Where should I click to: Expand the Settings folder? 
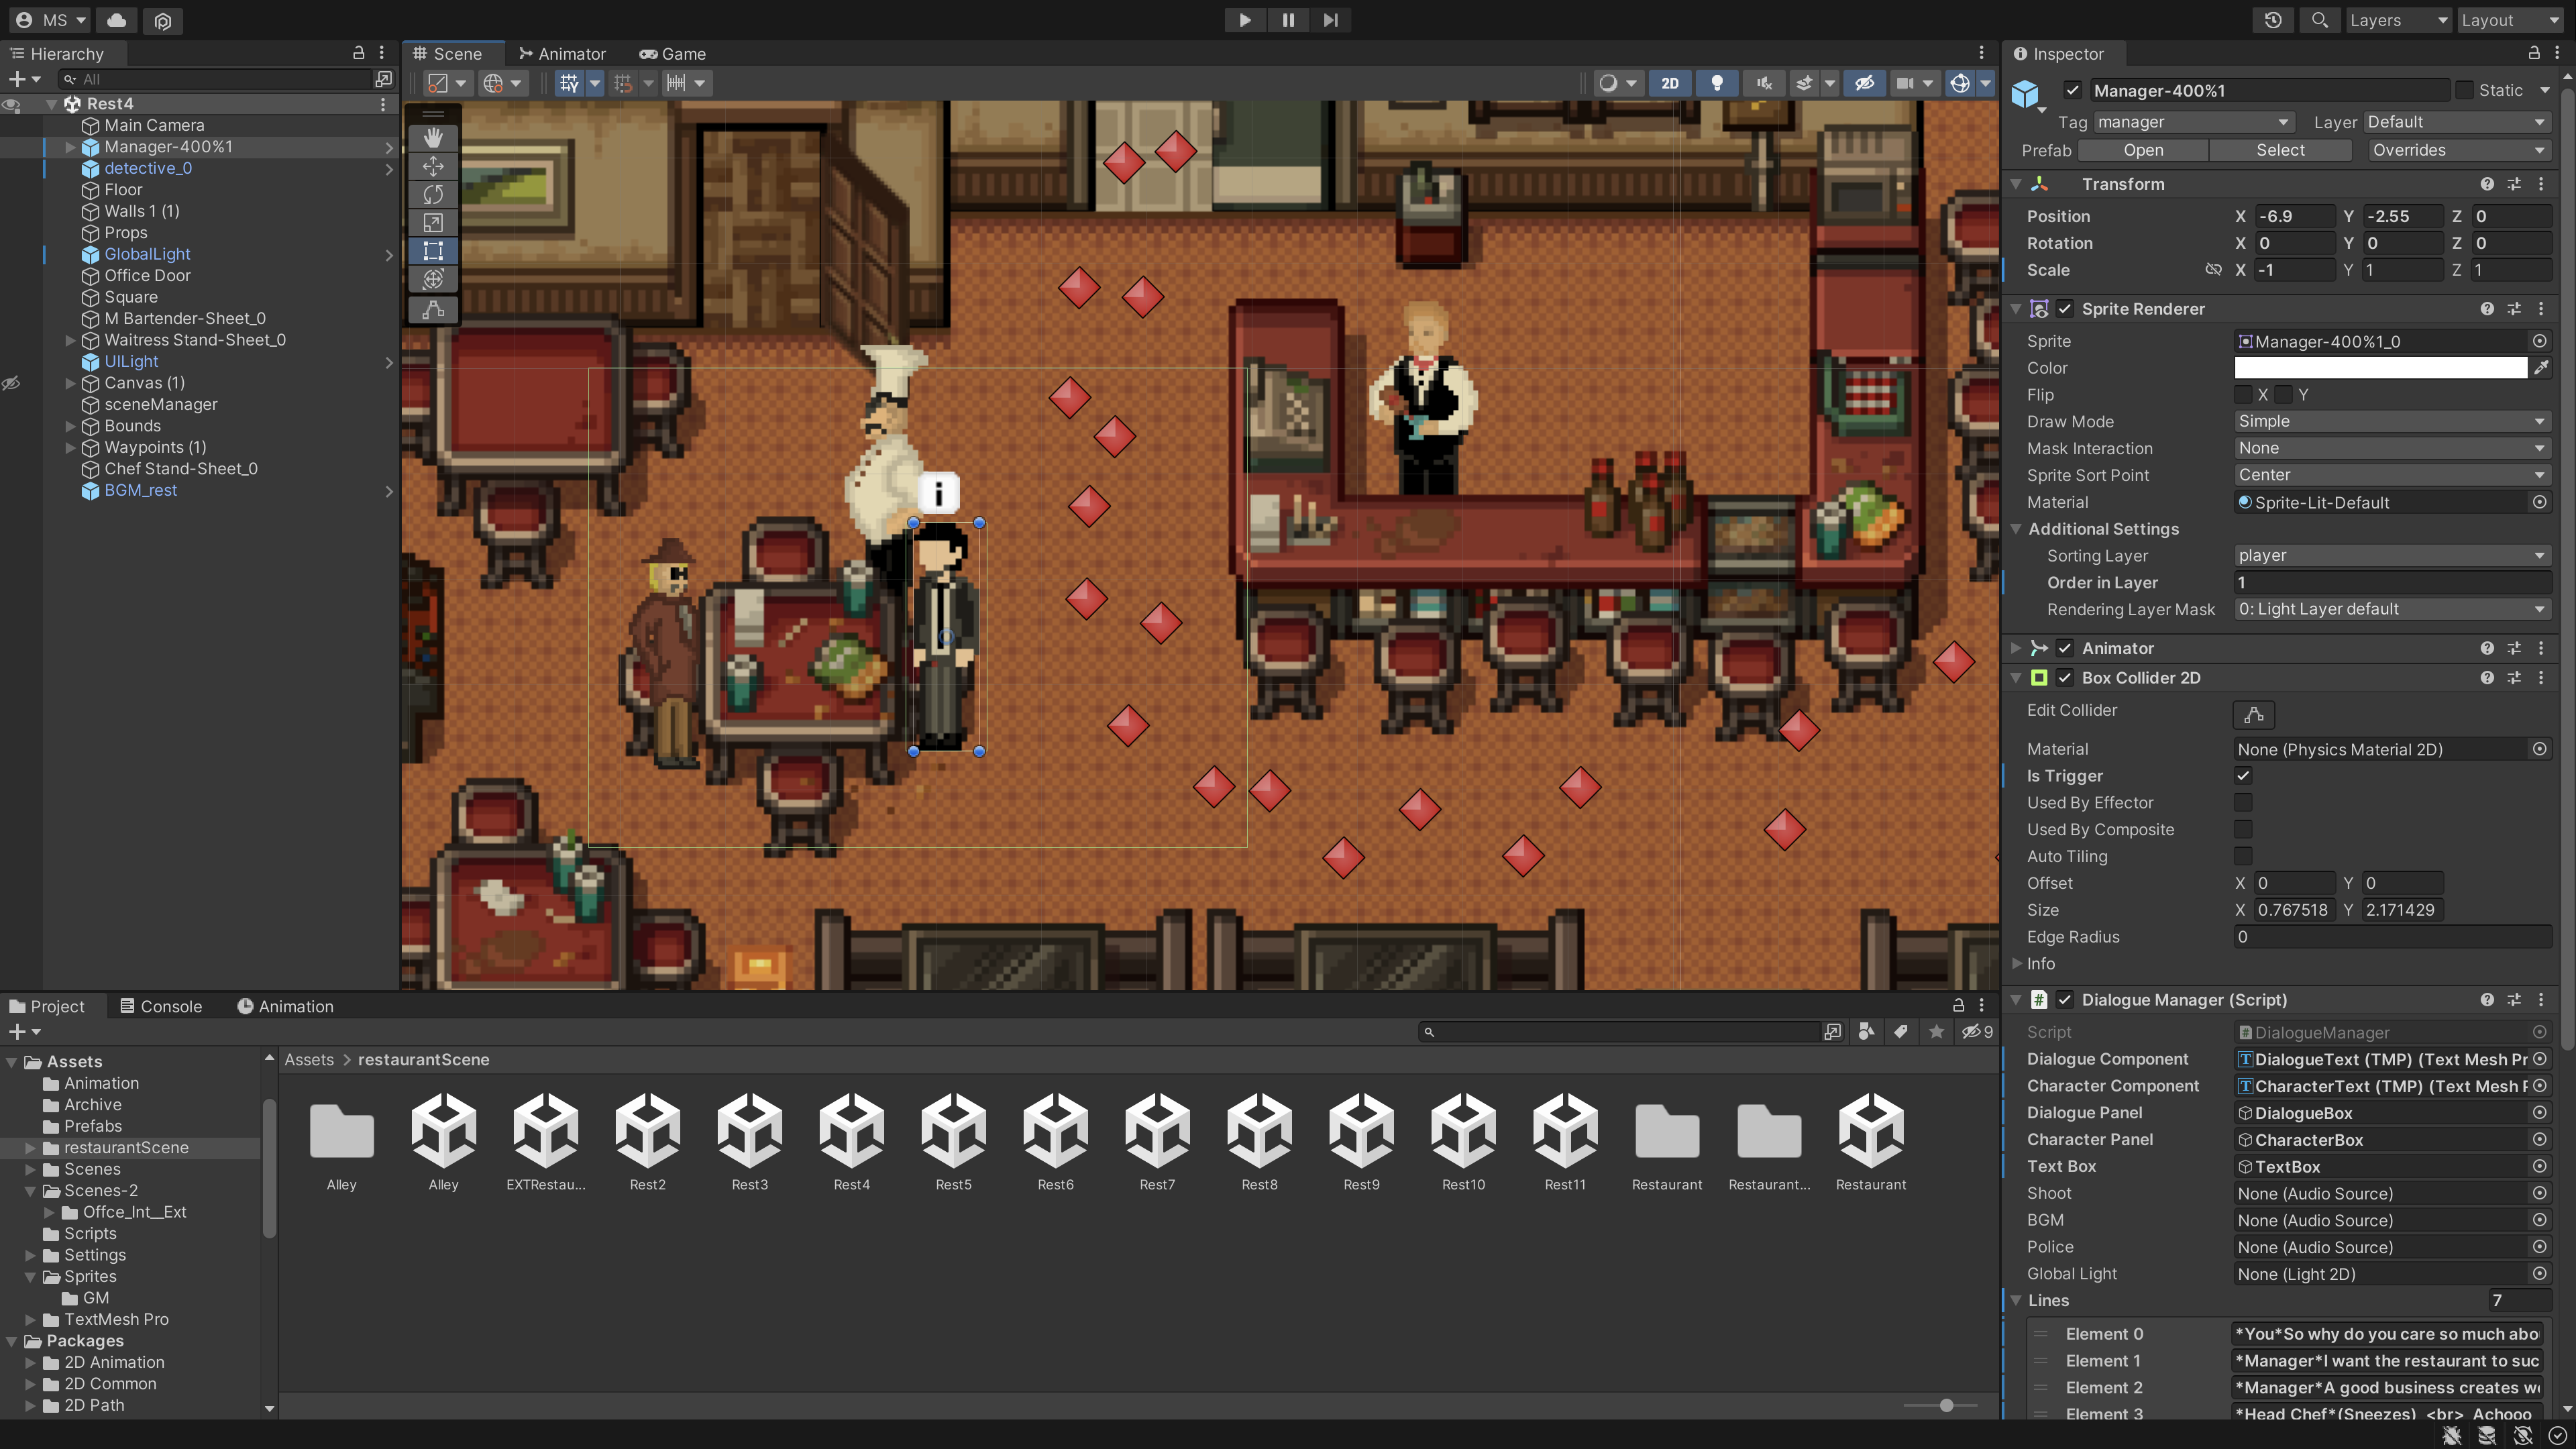(30, 1256)
